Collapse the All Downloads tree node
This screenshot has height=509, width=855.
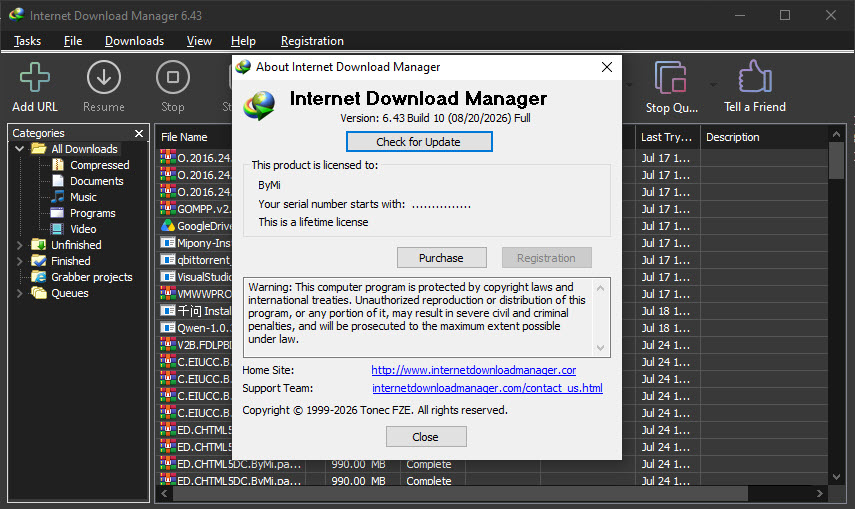click(20, 149)
